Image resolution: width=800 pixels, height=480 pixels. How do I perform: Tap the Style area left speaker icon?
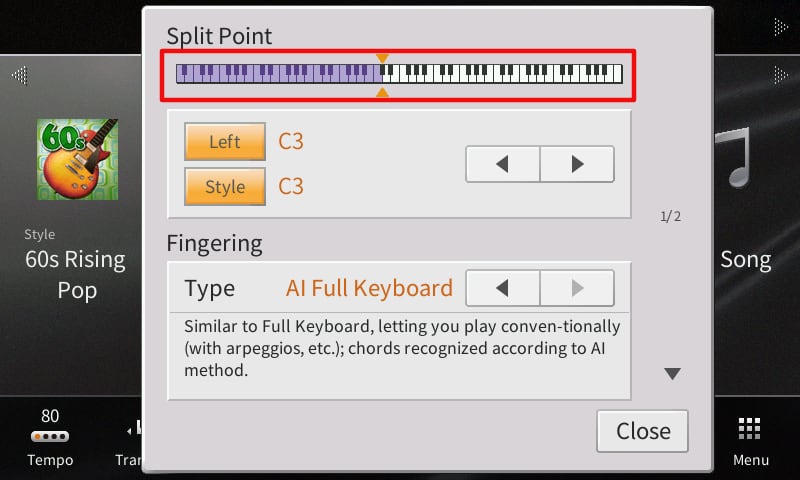tap(19, 75)
